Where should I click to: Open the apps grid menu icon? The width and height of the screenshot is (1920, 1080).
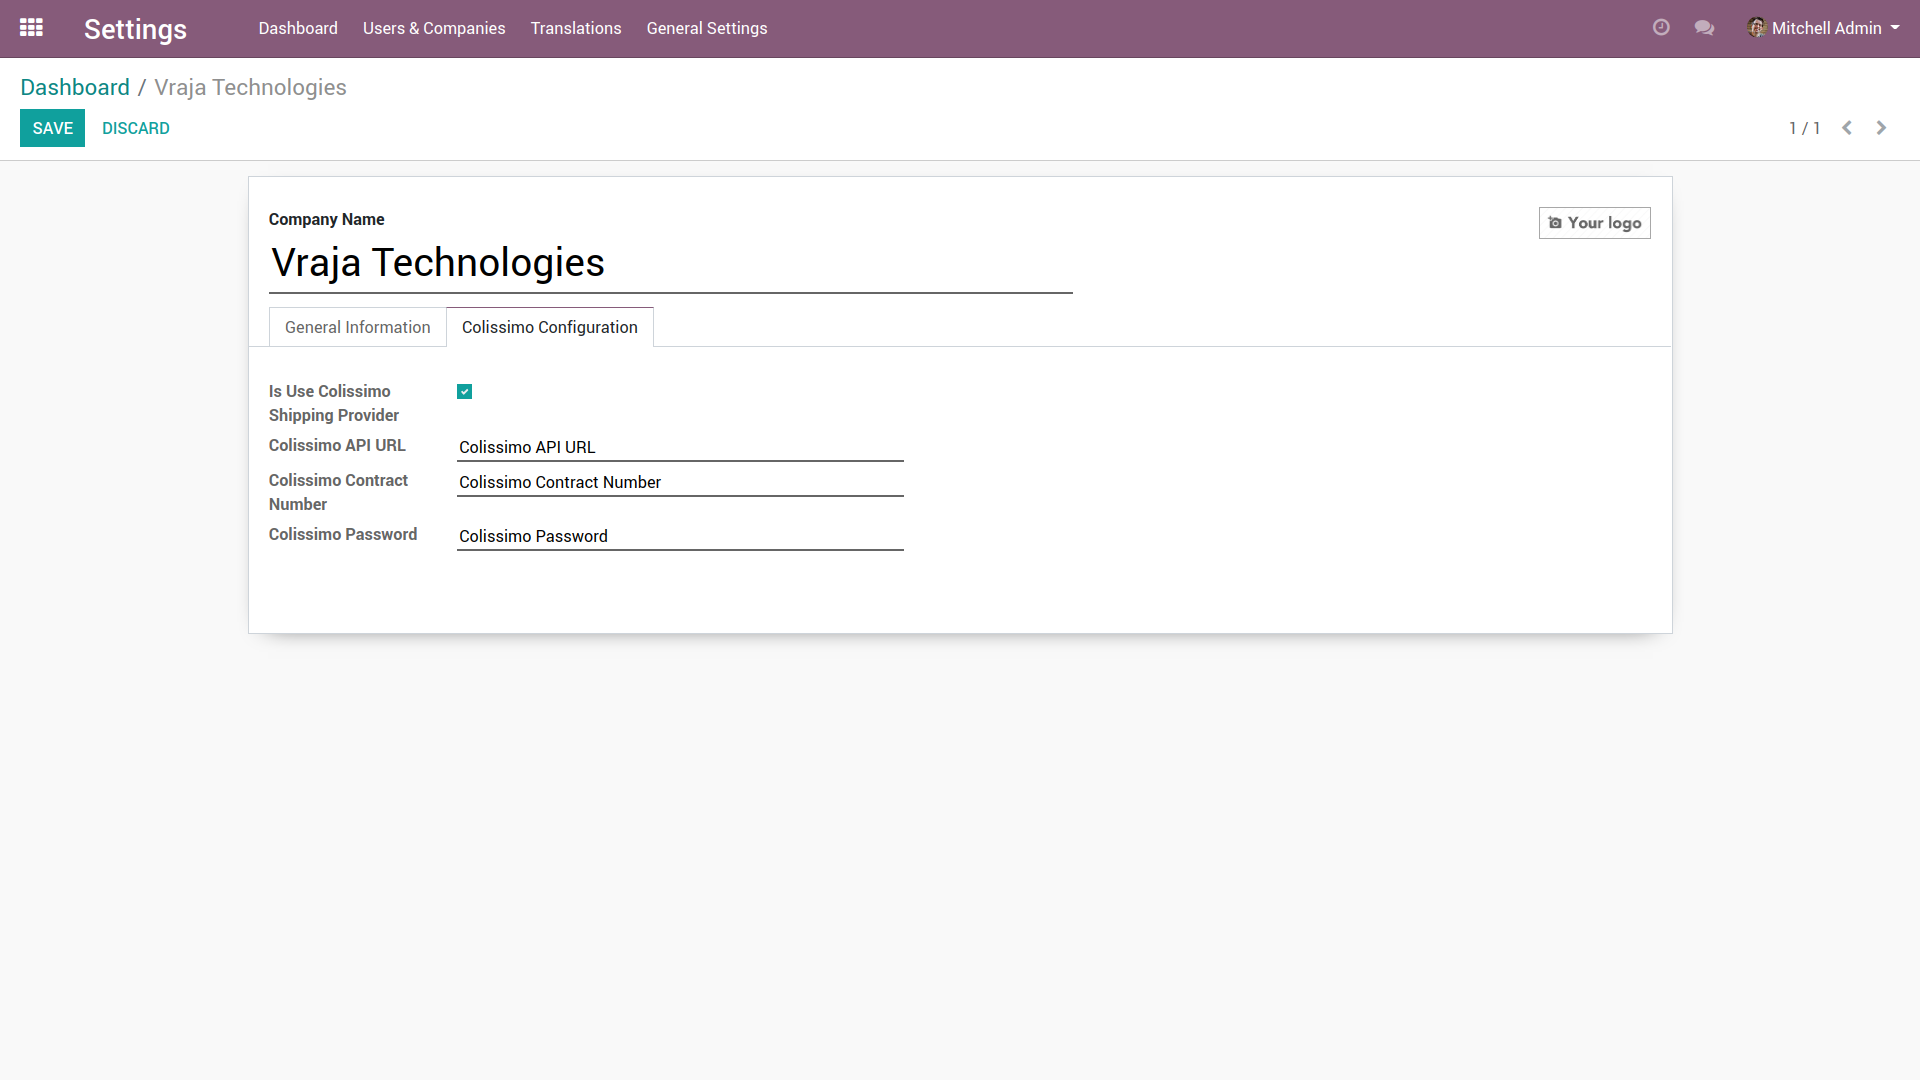coord(31,28)
